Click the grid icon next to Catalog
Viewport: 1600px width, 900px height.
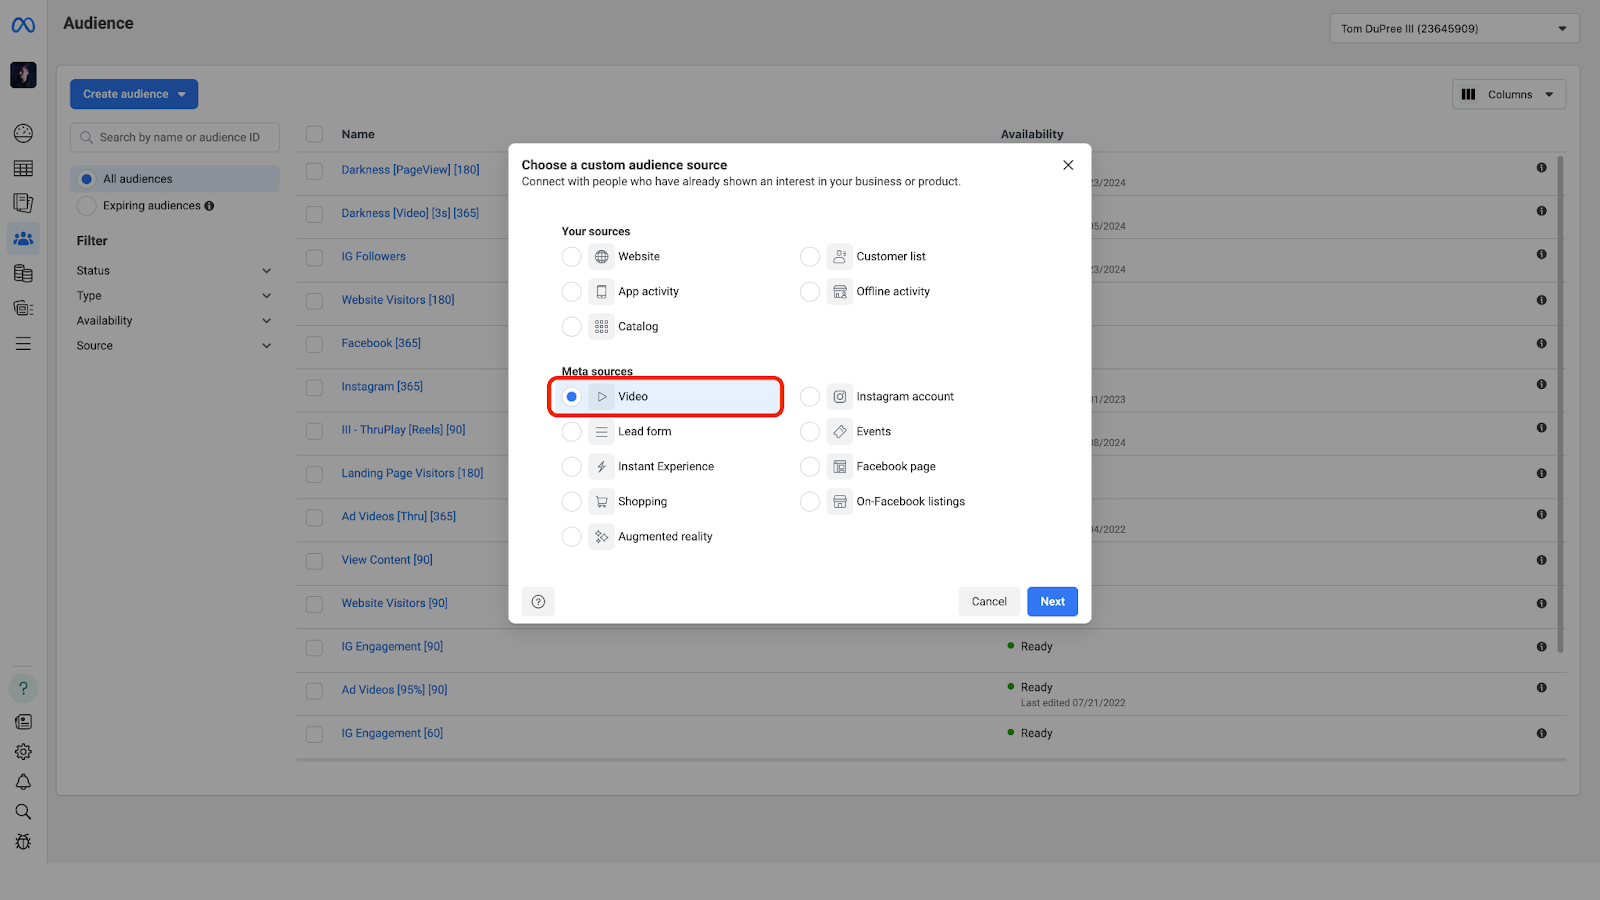click(x=601, y=327)
